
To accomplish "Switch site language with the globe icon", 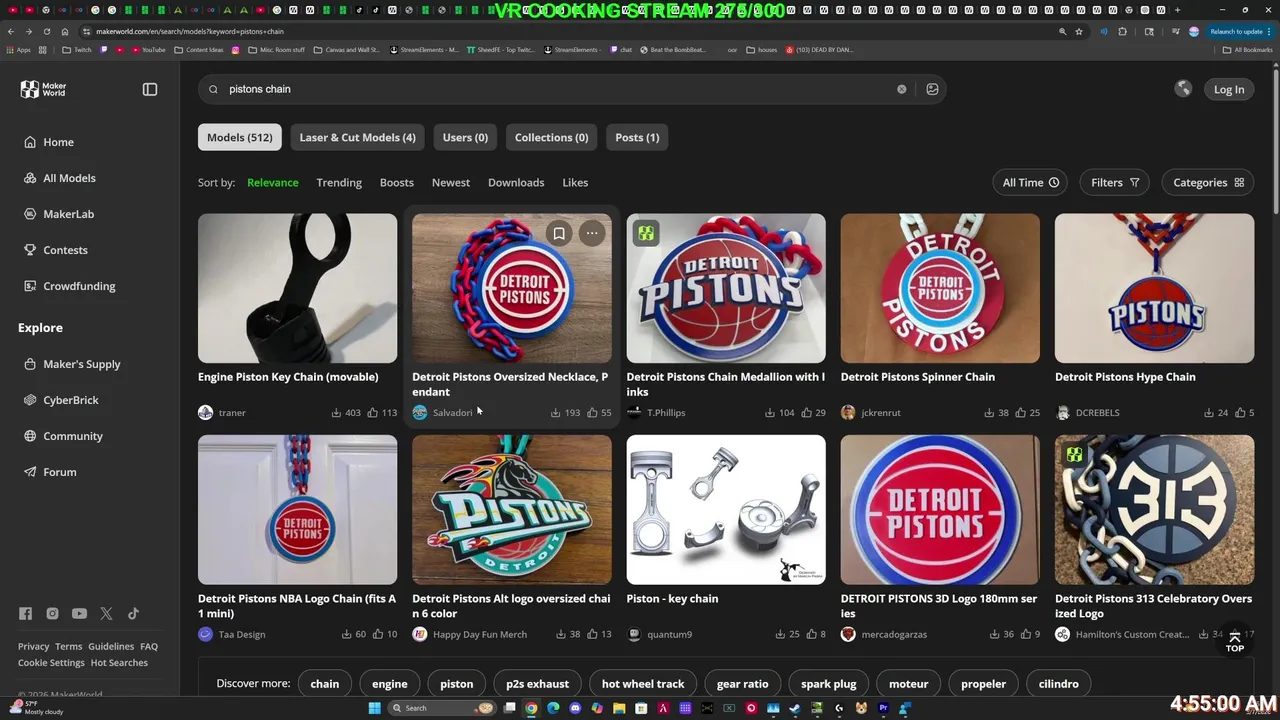I will [x=1183, y=89].
